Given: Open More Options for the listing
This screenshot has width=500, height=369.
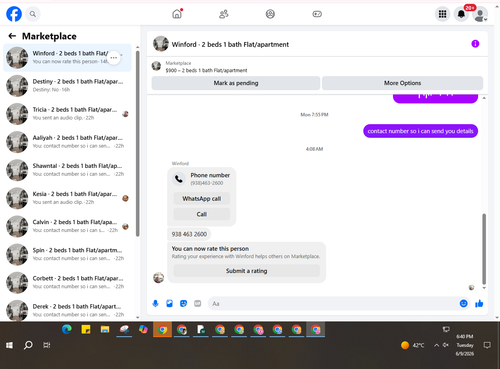Looking at the screenshot, I should pyautogui.click(x=402, y=83).
